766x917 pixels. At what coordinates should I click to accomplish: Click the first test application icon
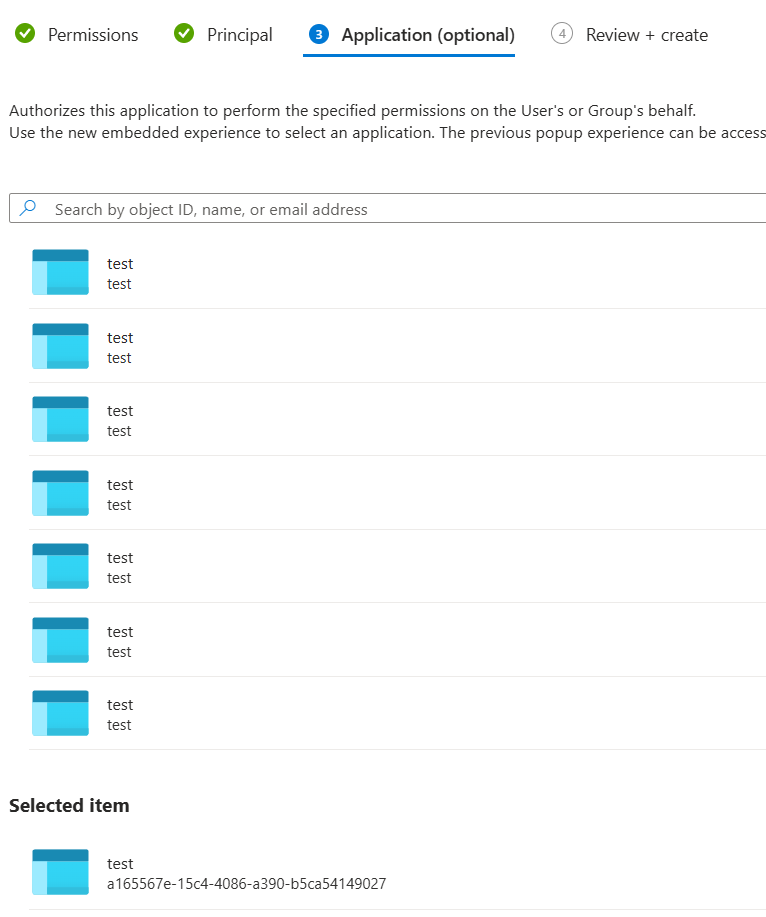tap(60, 272)
